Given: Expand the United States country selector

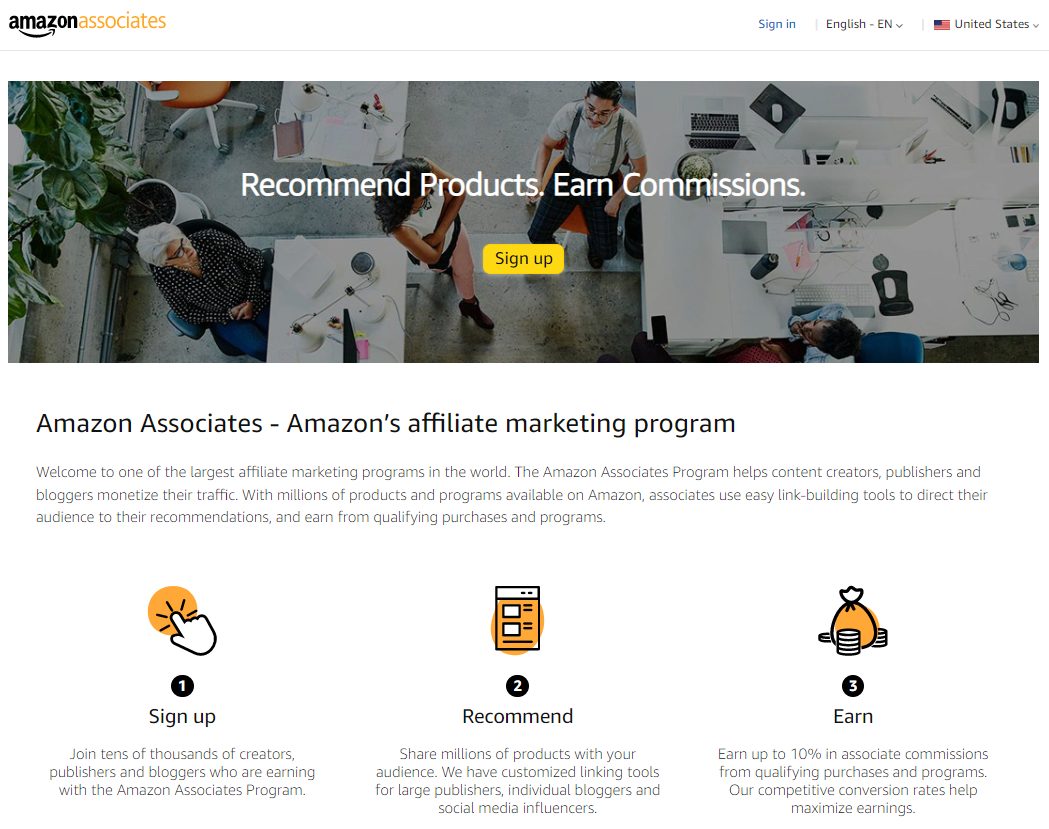Looking at the screenshot, I should click(987, 24).
